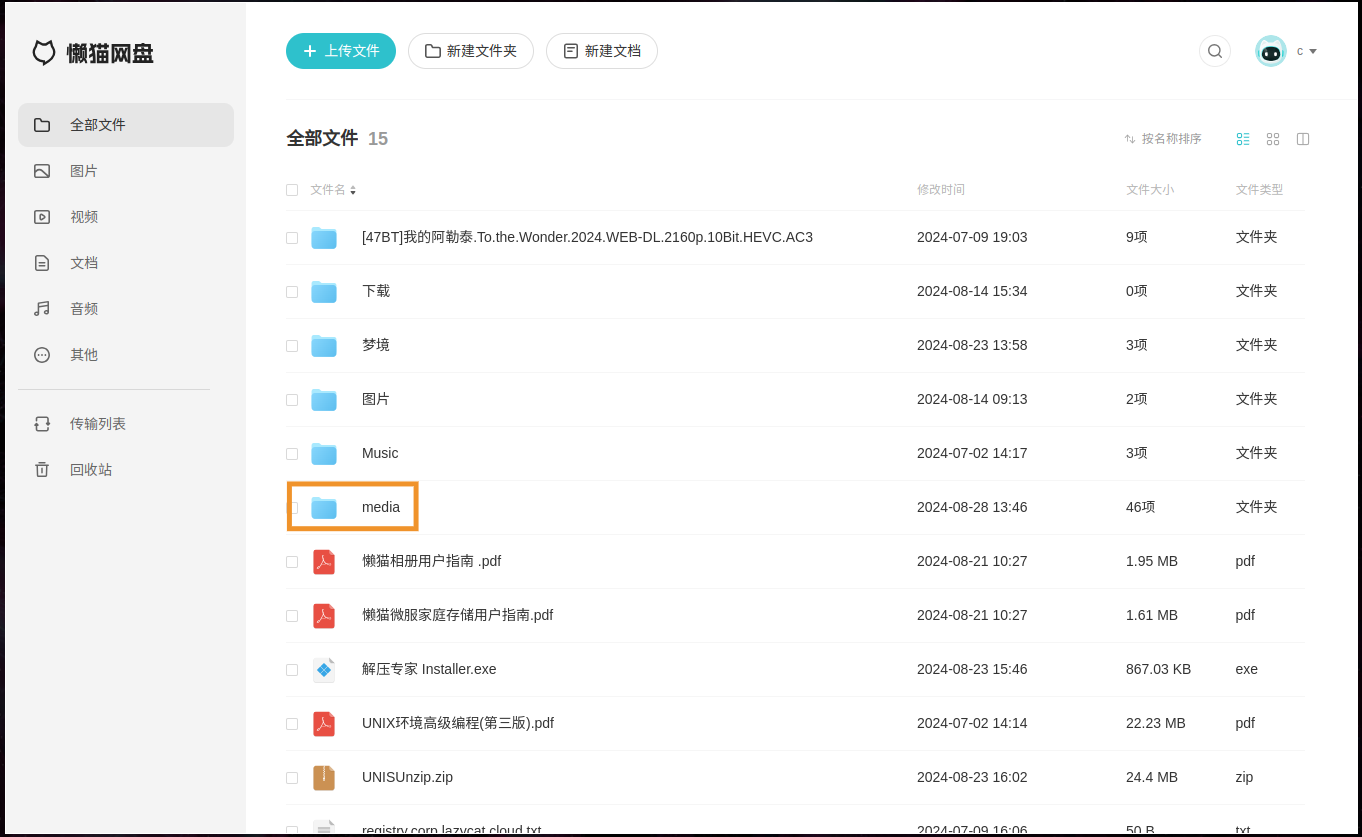
Task: Select 文档 category in sidebar
Action: 126,263
